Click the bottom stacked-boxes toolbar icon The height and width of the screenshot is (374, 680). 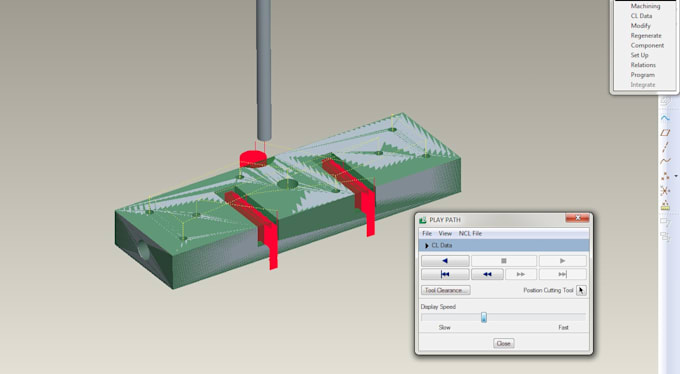click(665, 236)
